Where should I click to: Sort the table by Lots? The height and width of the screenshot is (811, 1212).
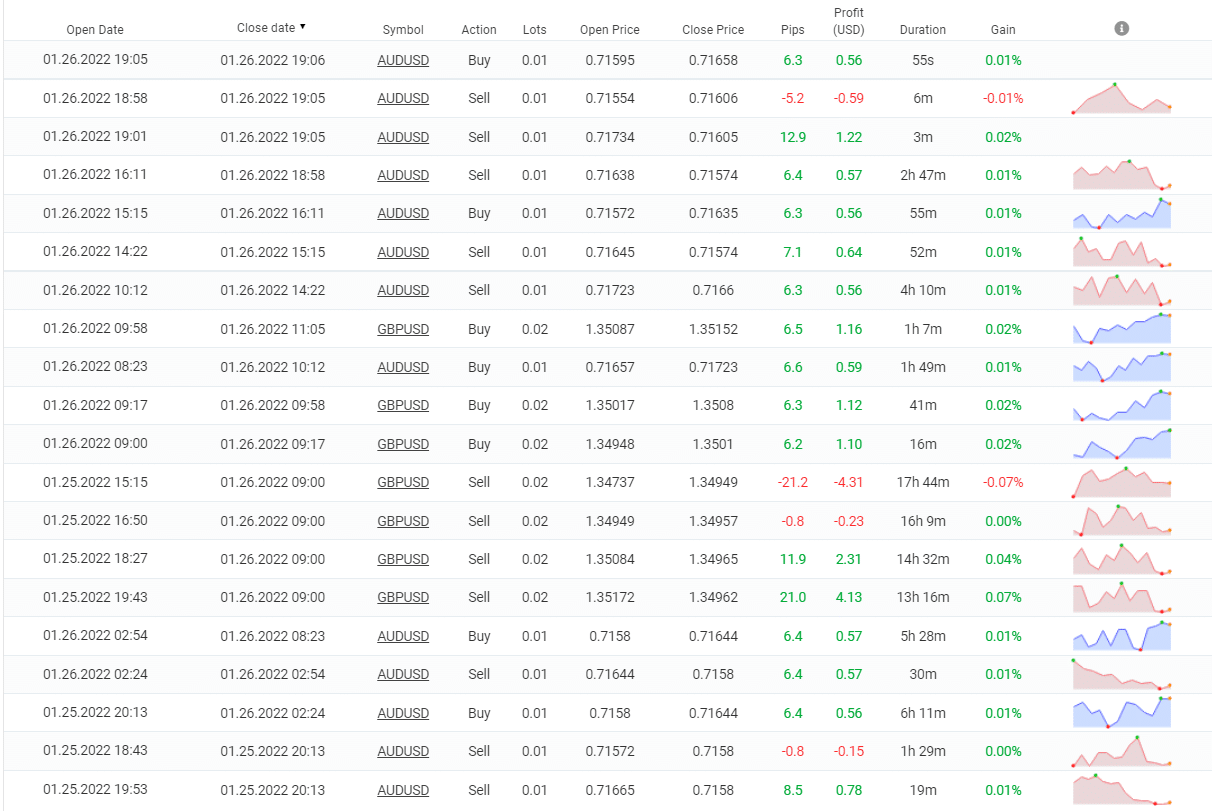[x=534, y=29]
